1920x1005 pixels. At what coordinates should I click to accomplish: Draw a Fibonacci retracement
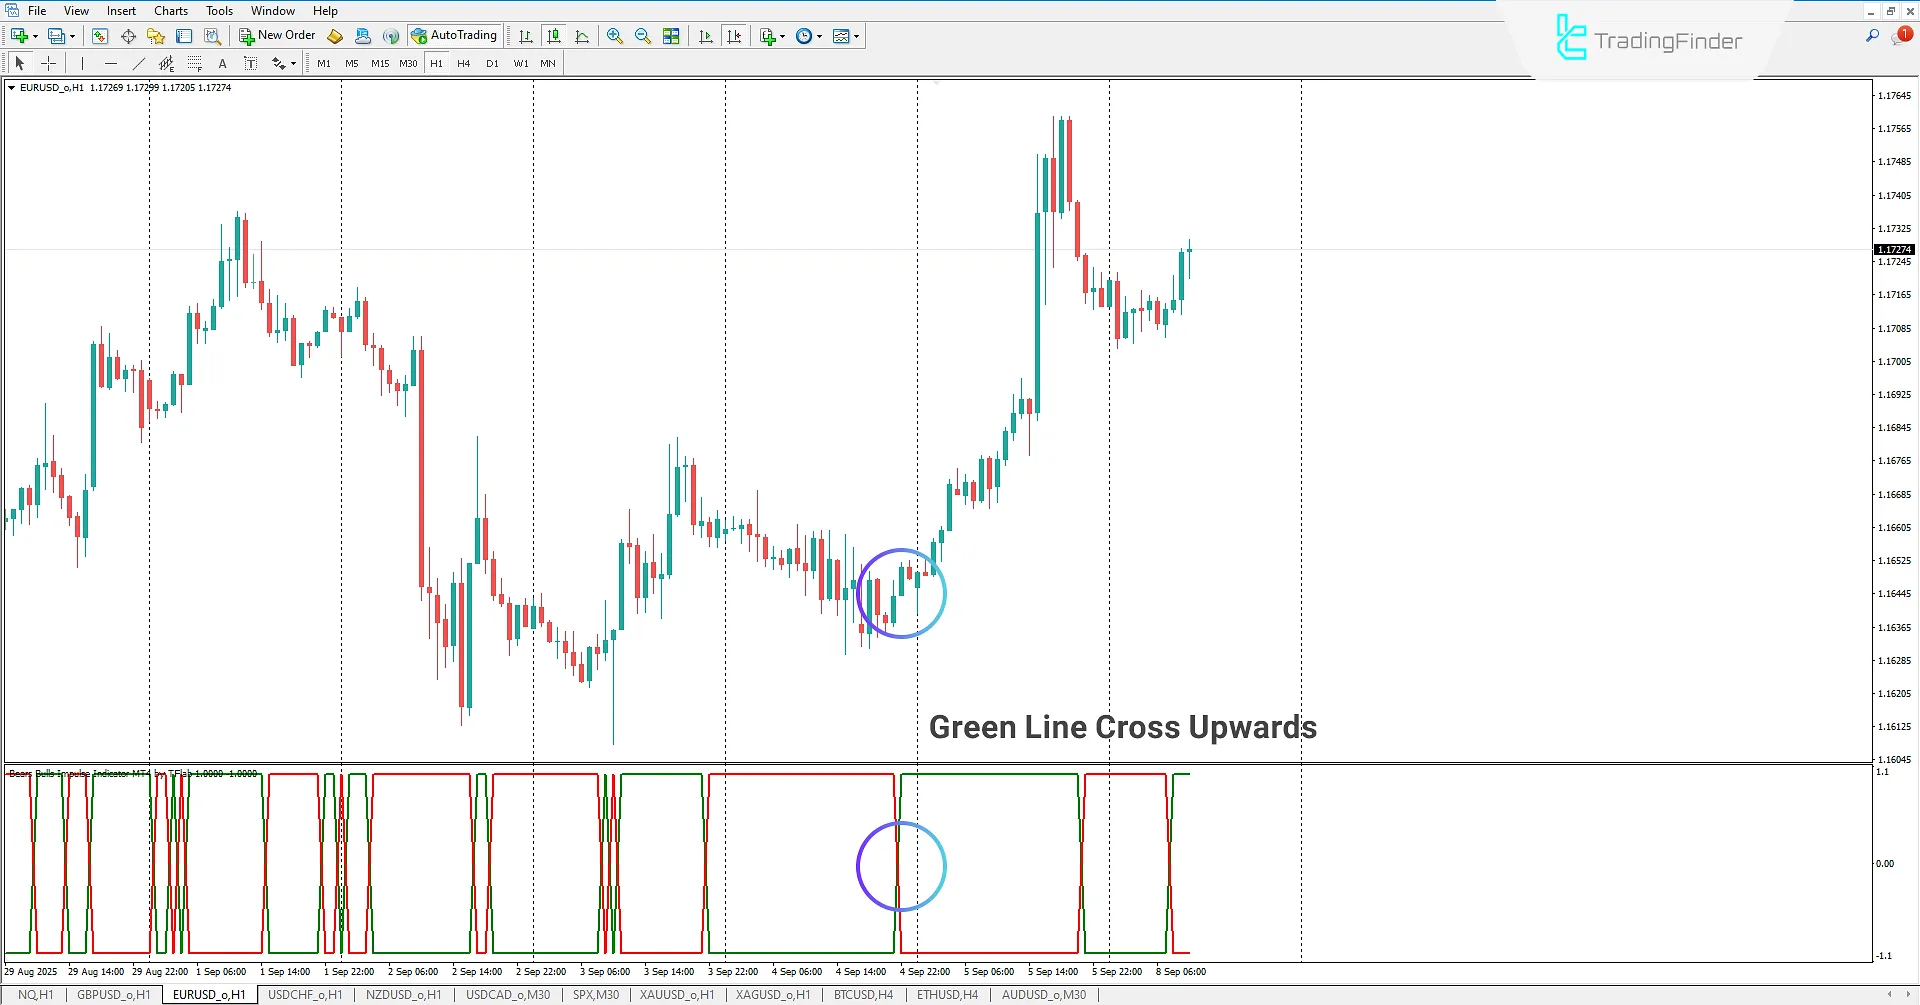195,63
